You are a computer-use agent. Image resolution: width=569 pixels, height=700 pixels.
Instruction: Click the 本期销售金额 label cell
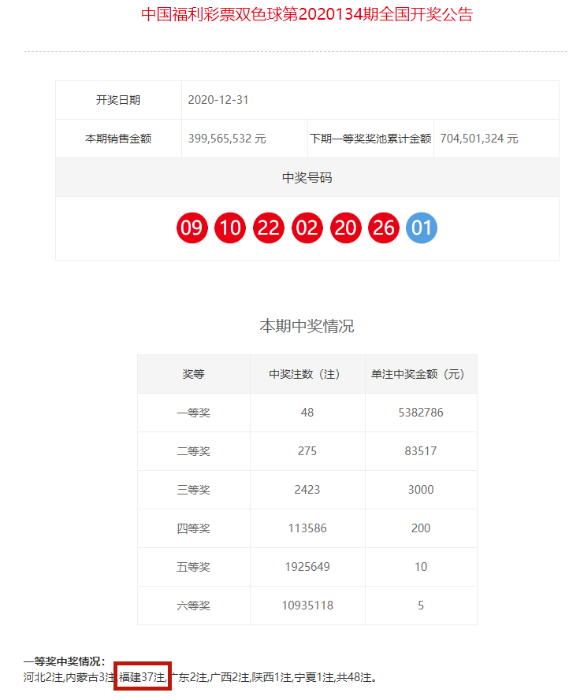click(x=118, y=138)
